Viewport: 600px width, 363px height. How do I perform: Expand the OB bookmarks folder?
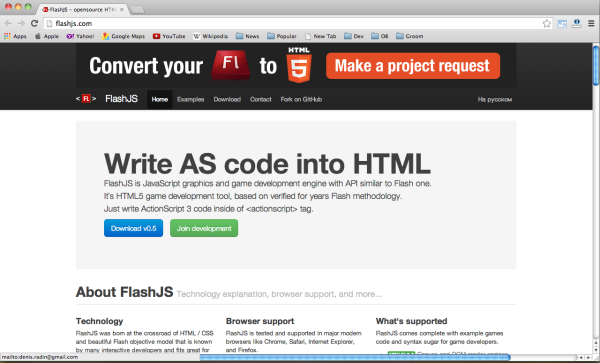click(x=380, y=36)
